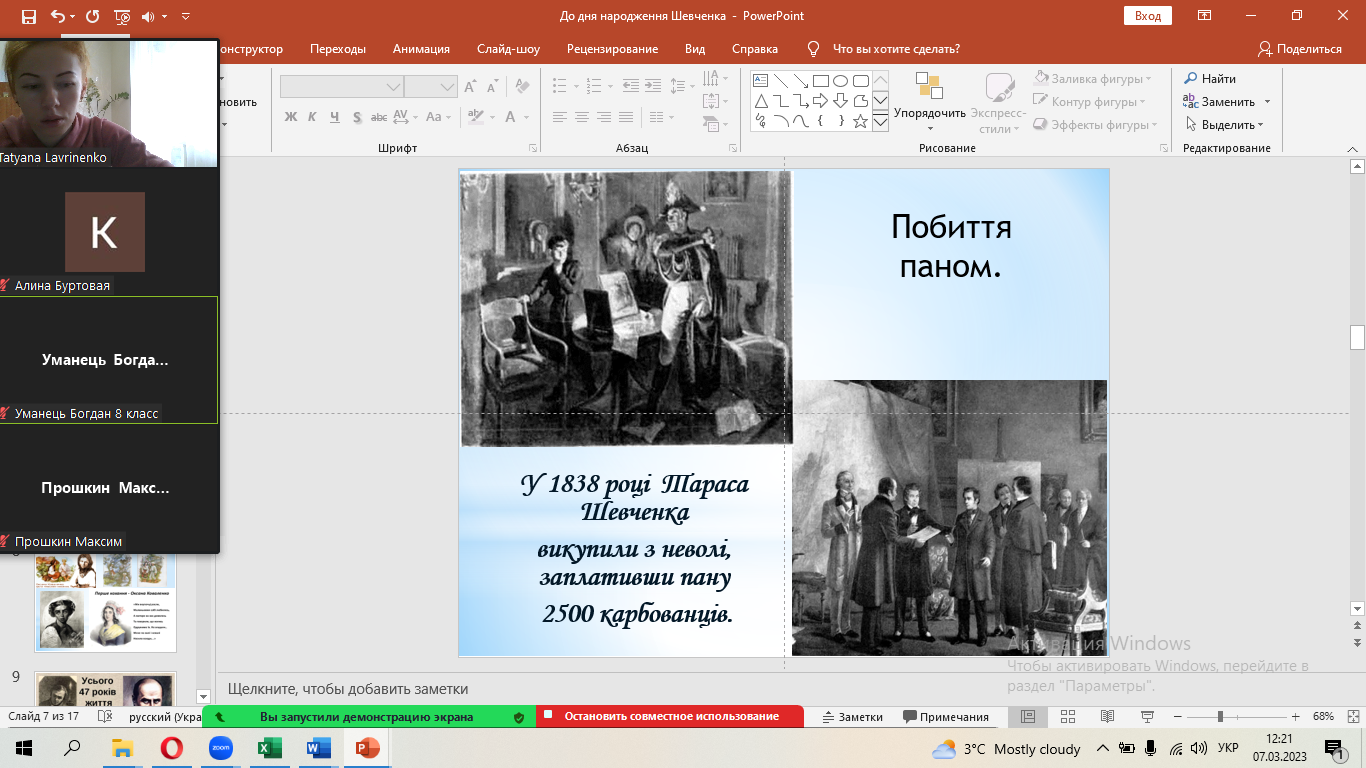The image size is (1366, 768).
Task: Switch to slide sorter view
Action: (x=1067, y=717)
